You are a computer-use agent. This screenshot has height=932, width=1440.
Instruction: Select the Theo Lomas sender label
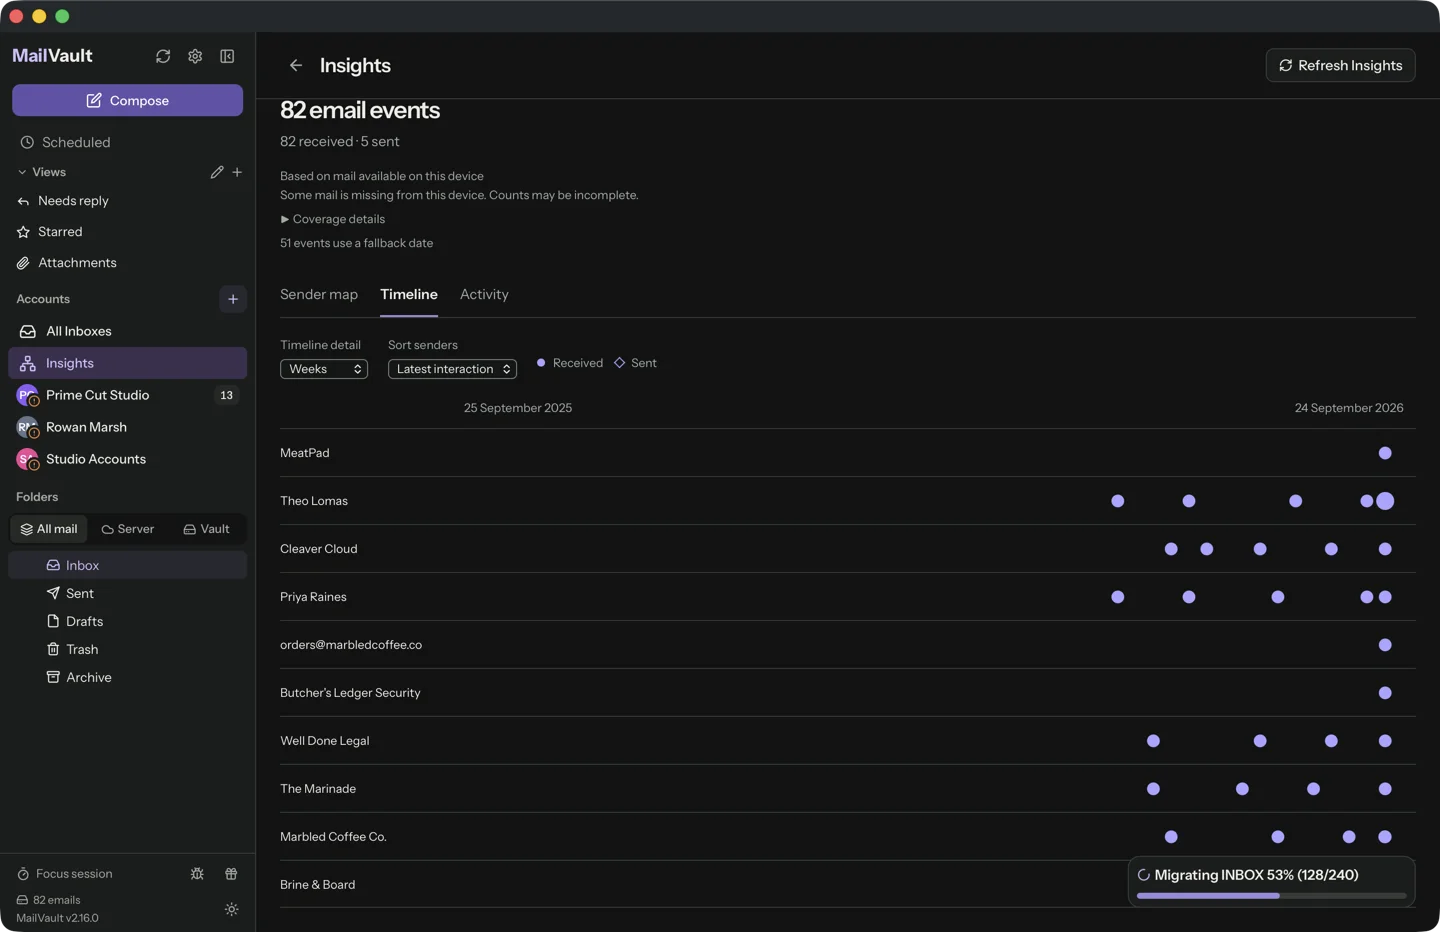coord(314,501)
